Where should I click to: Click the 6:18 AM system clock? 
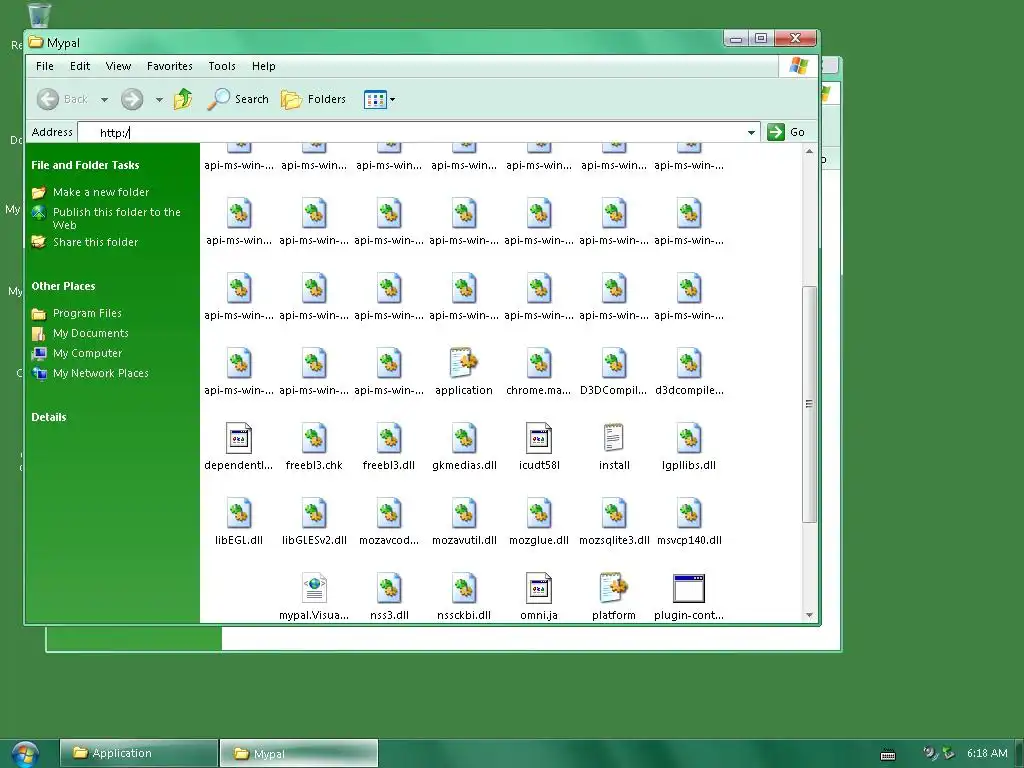(x=987, y=753)
